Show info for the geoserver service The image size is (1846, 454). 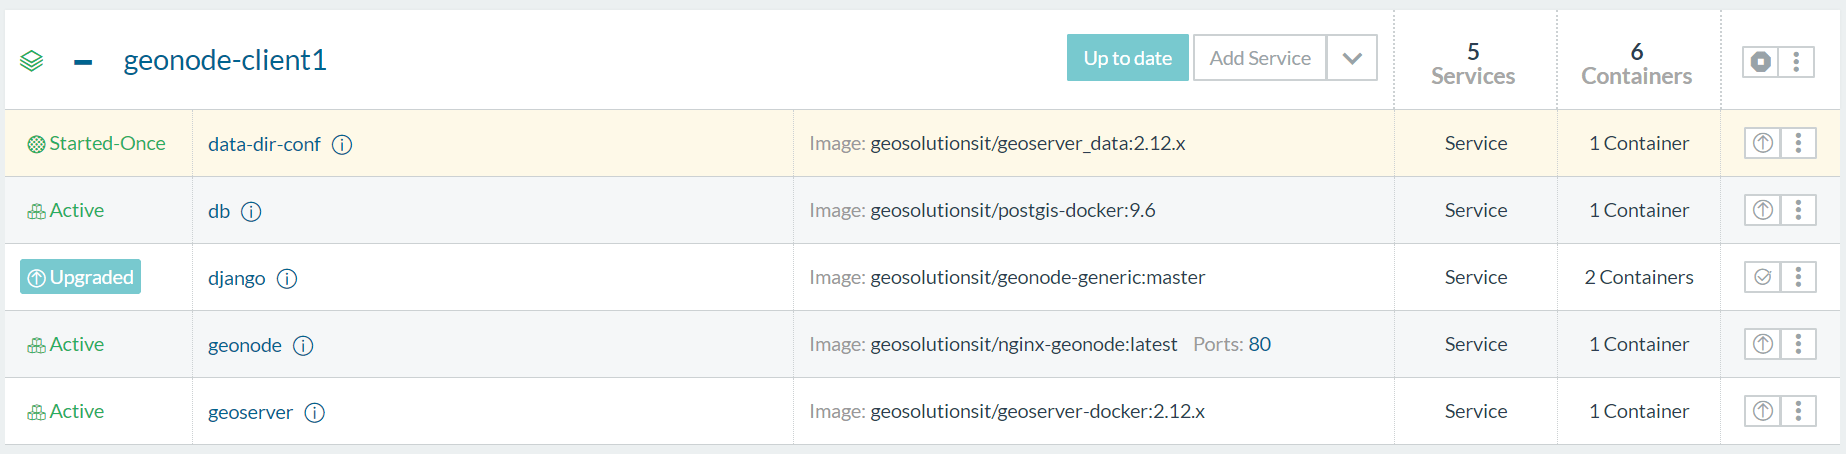[315, 413]
